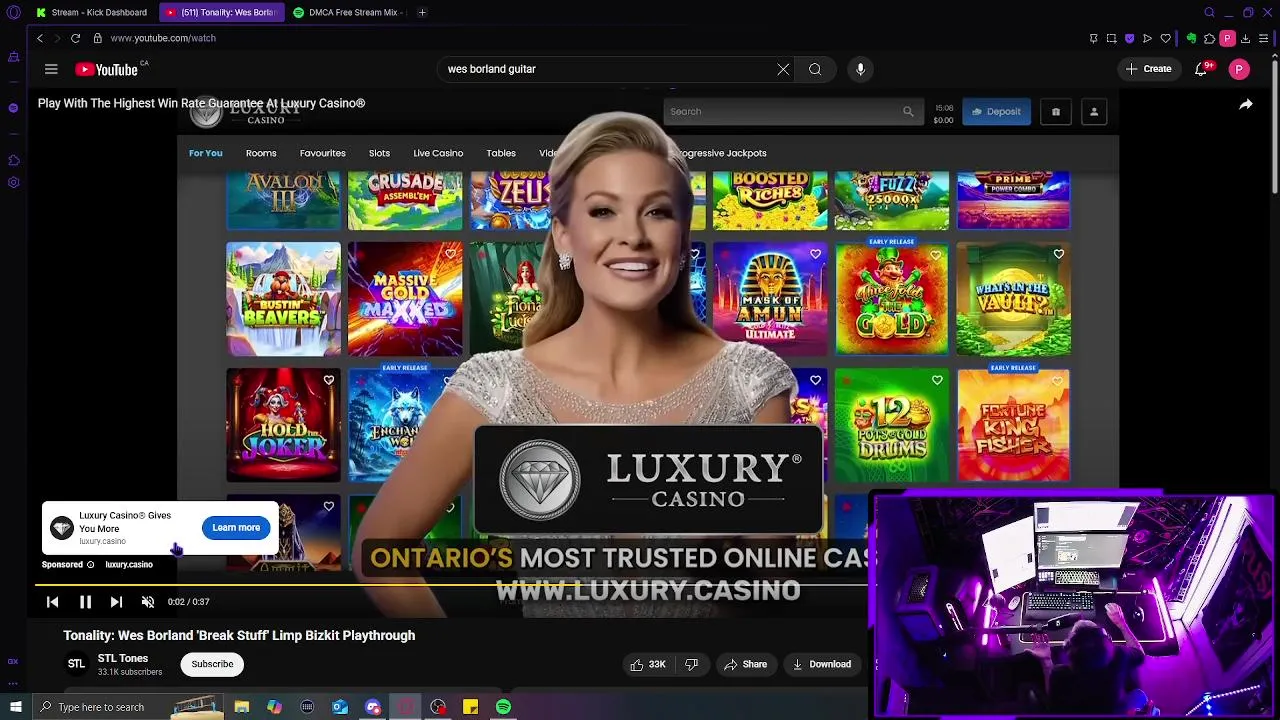Start voice search with microphone icon
Image resolution: width=1280 pixels, height=720 pixels.
(860, 69)
